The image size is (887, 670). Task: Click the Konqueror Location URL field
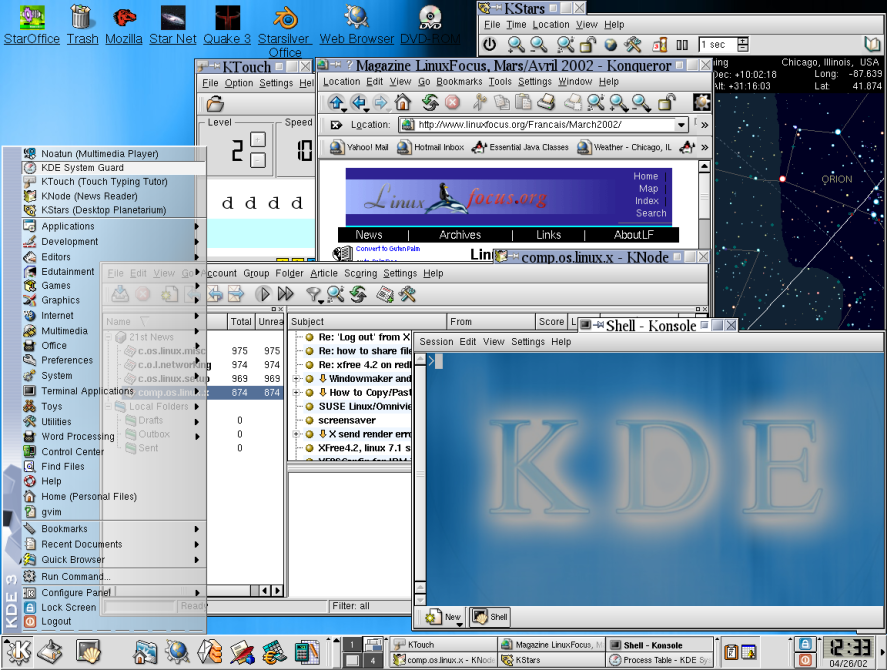(x=540, y=125)
